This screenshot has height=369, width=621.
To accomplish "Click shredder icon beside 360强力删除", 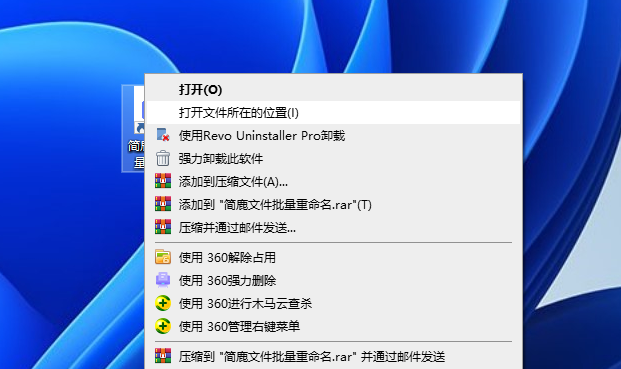I will point(163,280).
